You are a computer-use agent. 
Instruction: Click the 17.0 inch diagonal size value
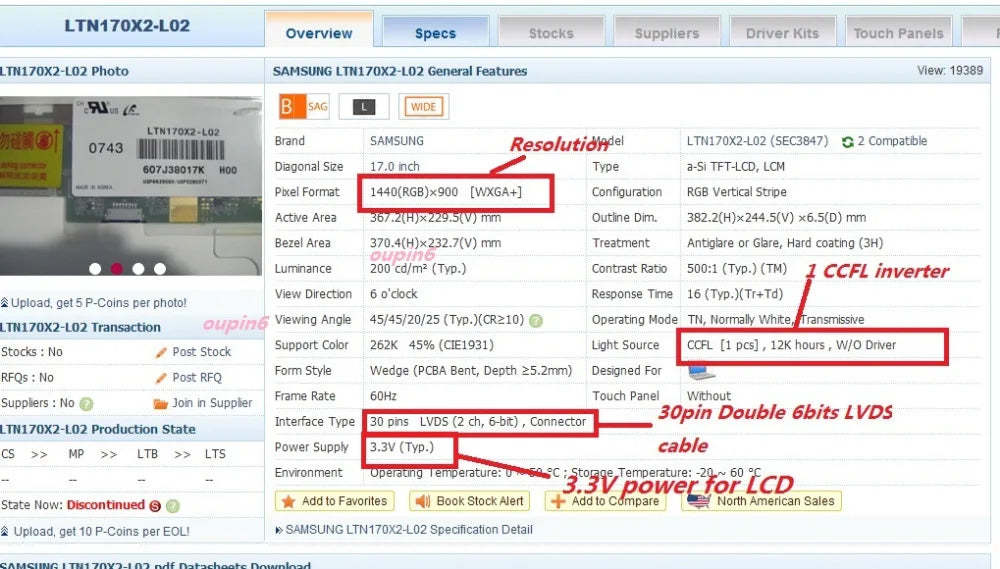coord(395,166)
